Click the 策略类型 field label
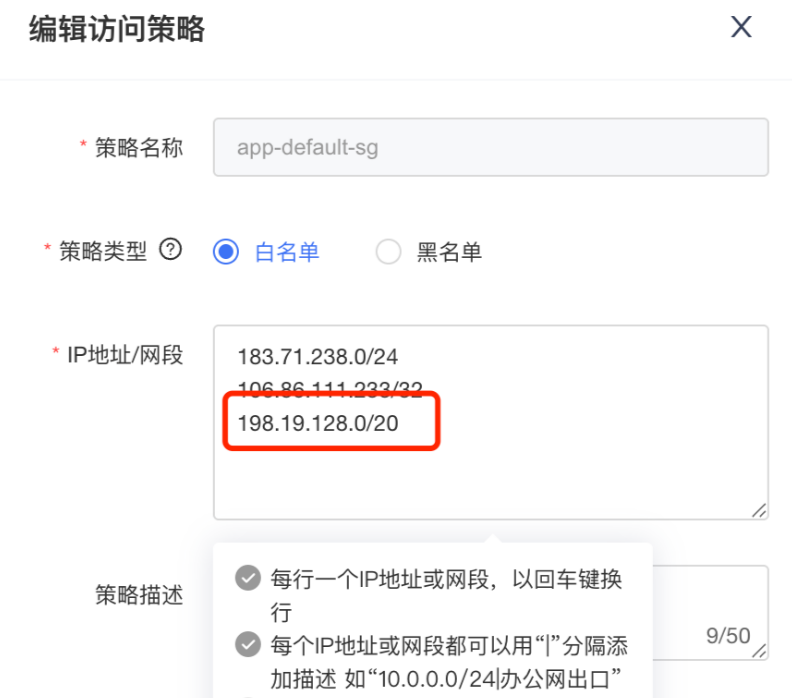Image resolution: width=792 pixels, height=698 pixels. [x=103, y=252]
